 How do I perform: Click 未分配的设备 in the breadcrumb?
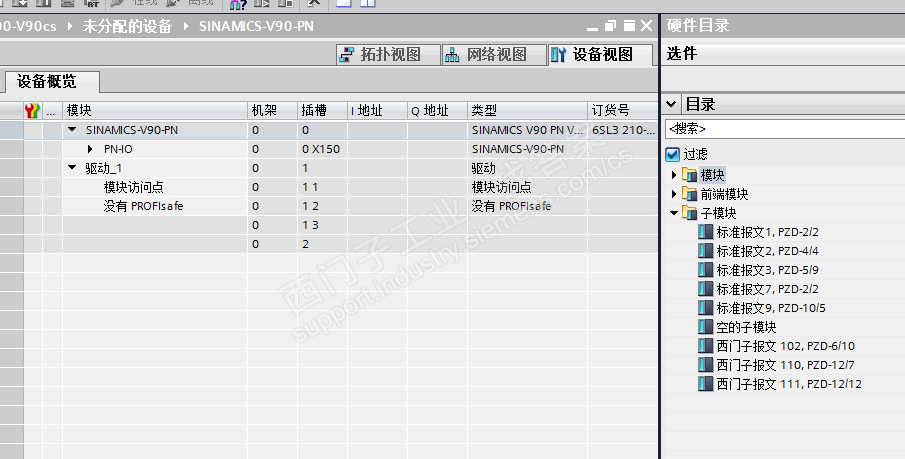coord(127,27)
